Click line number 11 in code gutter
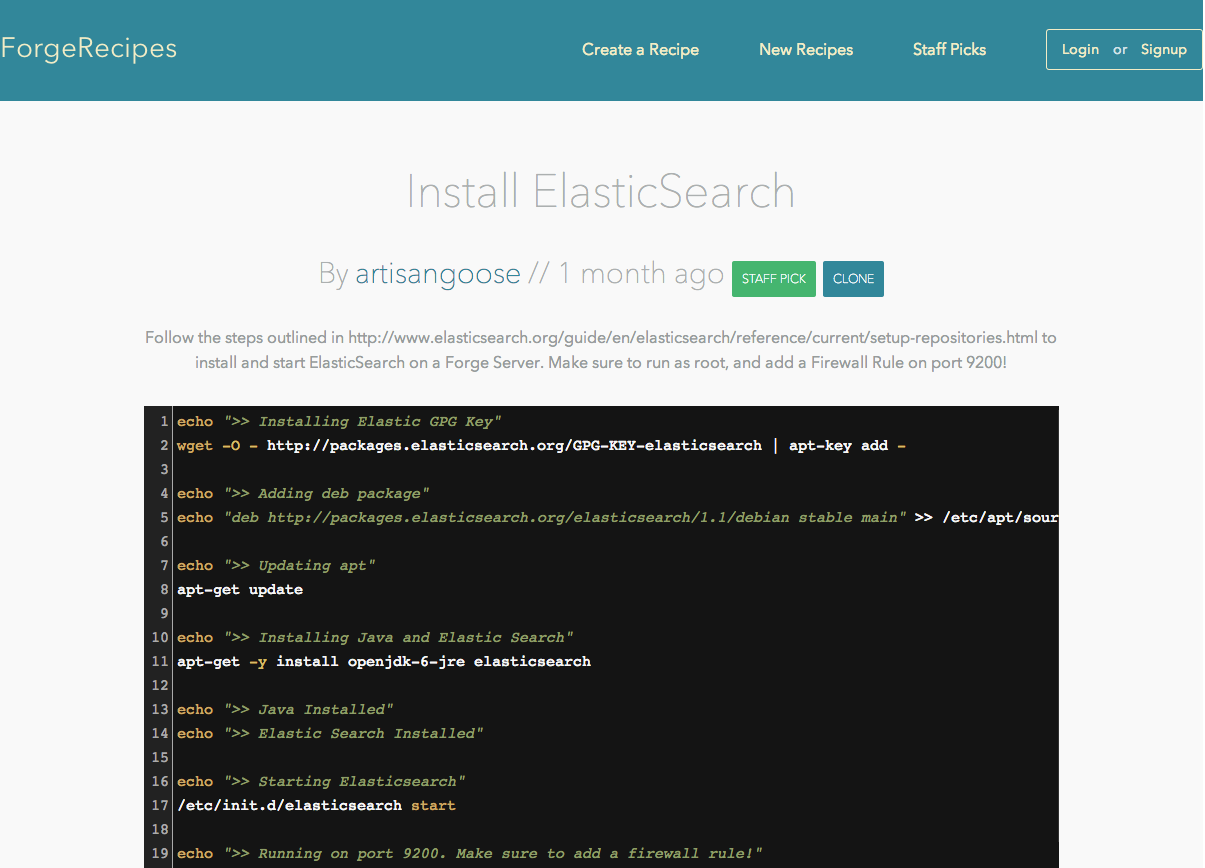This screenshot has height=868, width=1205. [x=160, y=661]
